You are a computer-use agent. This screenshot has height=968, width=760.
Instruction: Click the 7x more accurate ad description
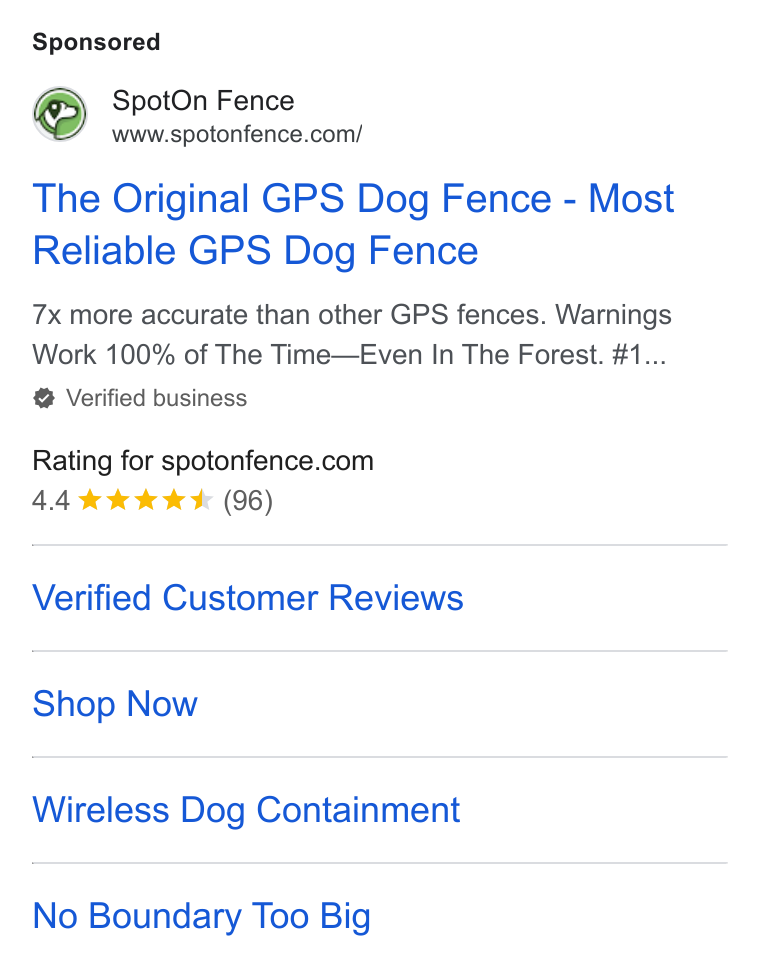[352, 335]
